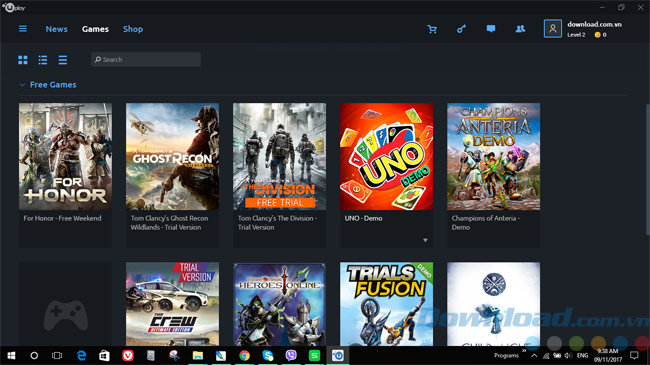650x365 pixels.
Task: Switch to the Games tab
Action: click(x=95, y=29)
